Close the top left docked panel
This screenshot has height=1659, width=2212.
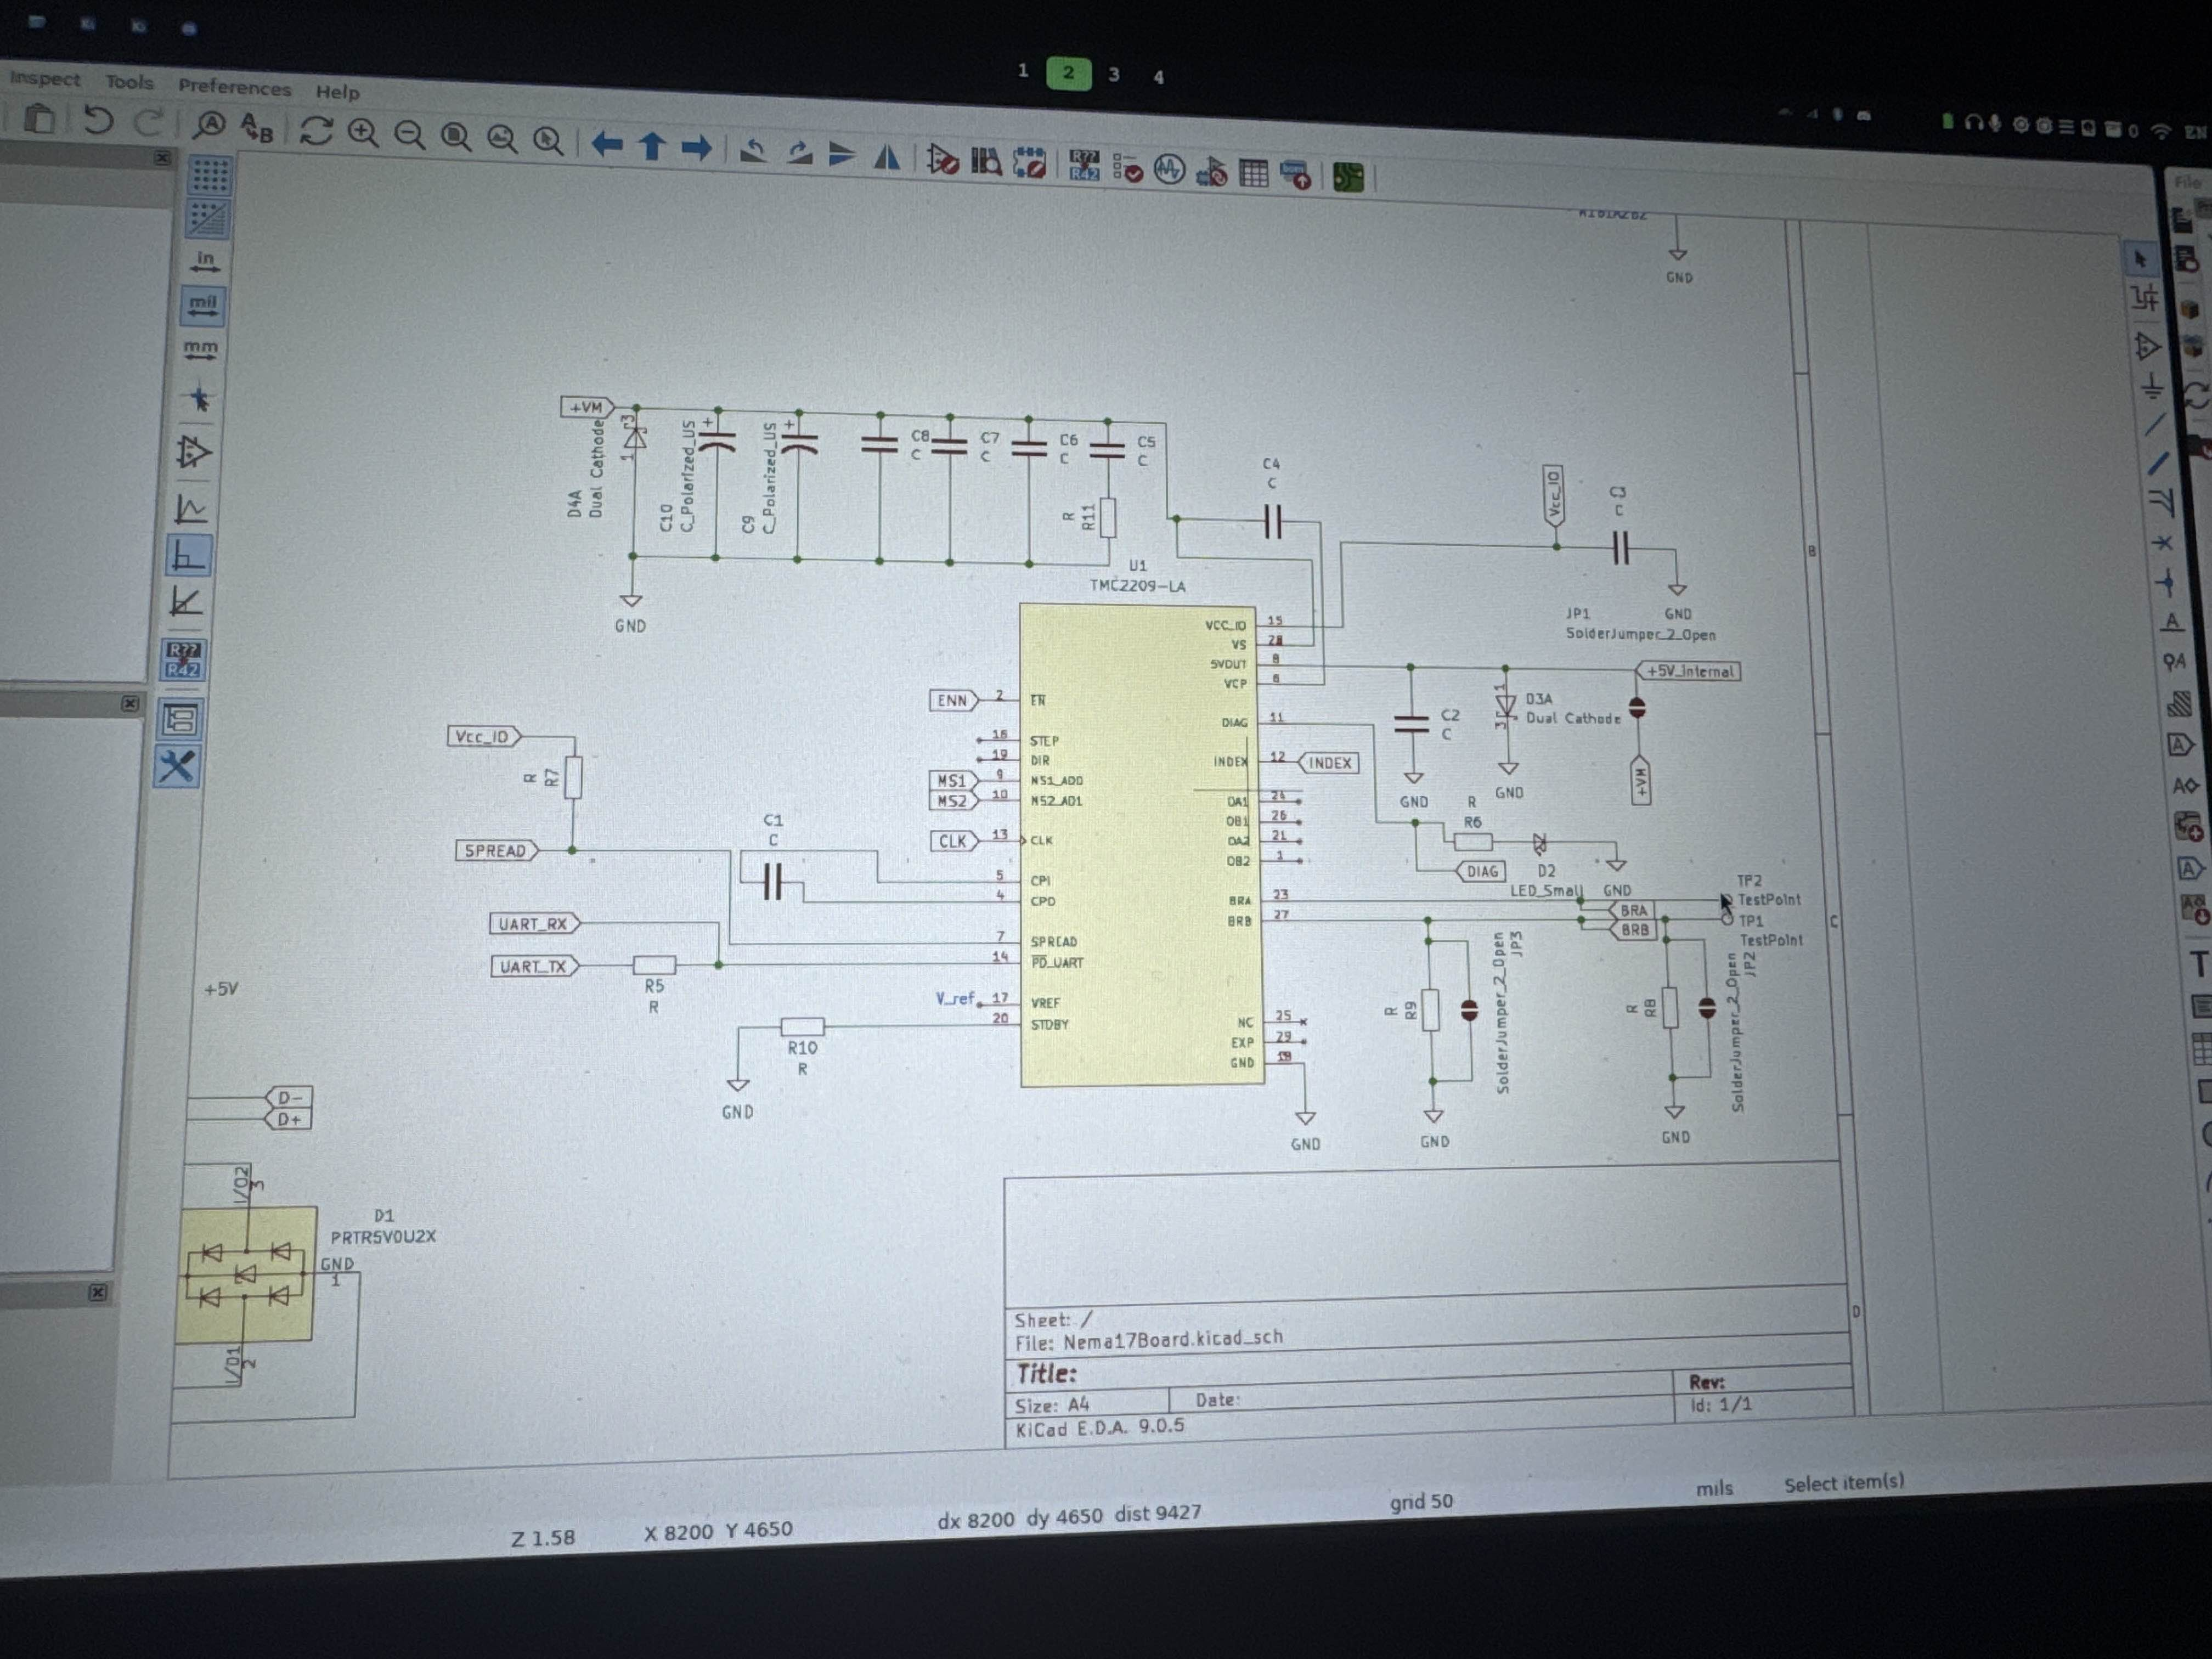[x=162, y=158]
